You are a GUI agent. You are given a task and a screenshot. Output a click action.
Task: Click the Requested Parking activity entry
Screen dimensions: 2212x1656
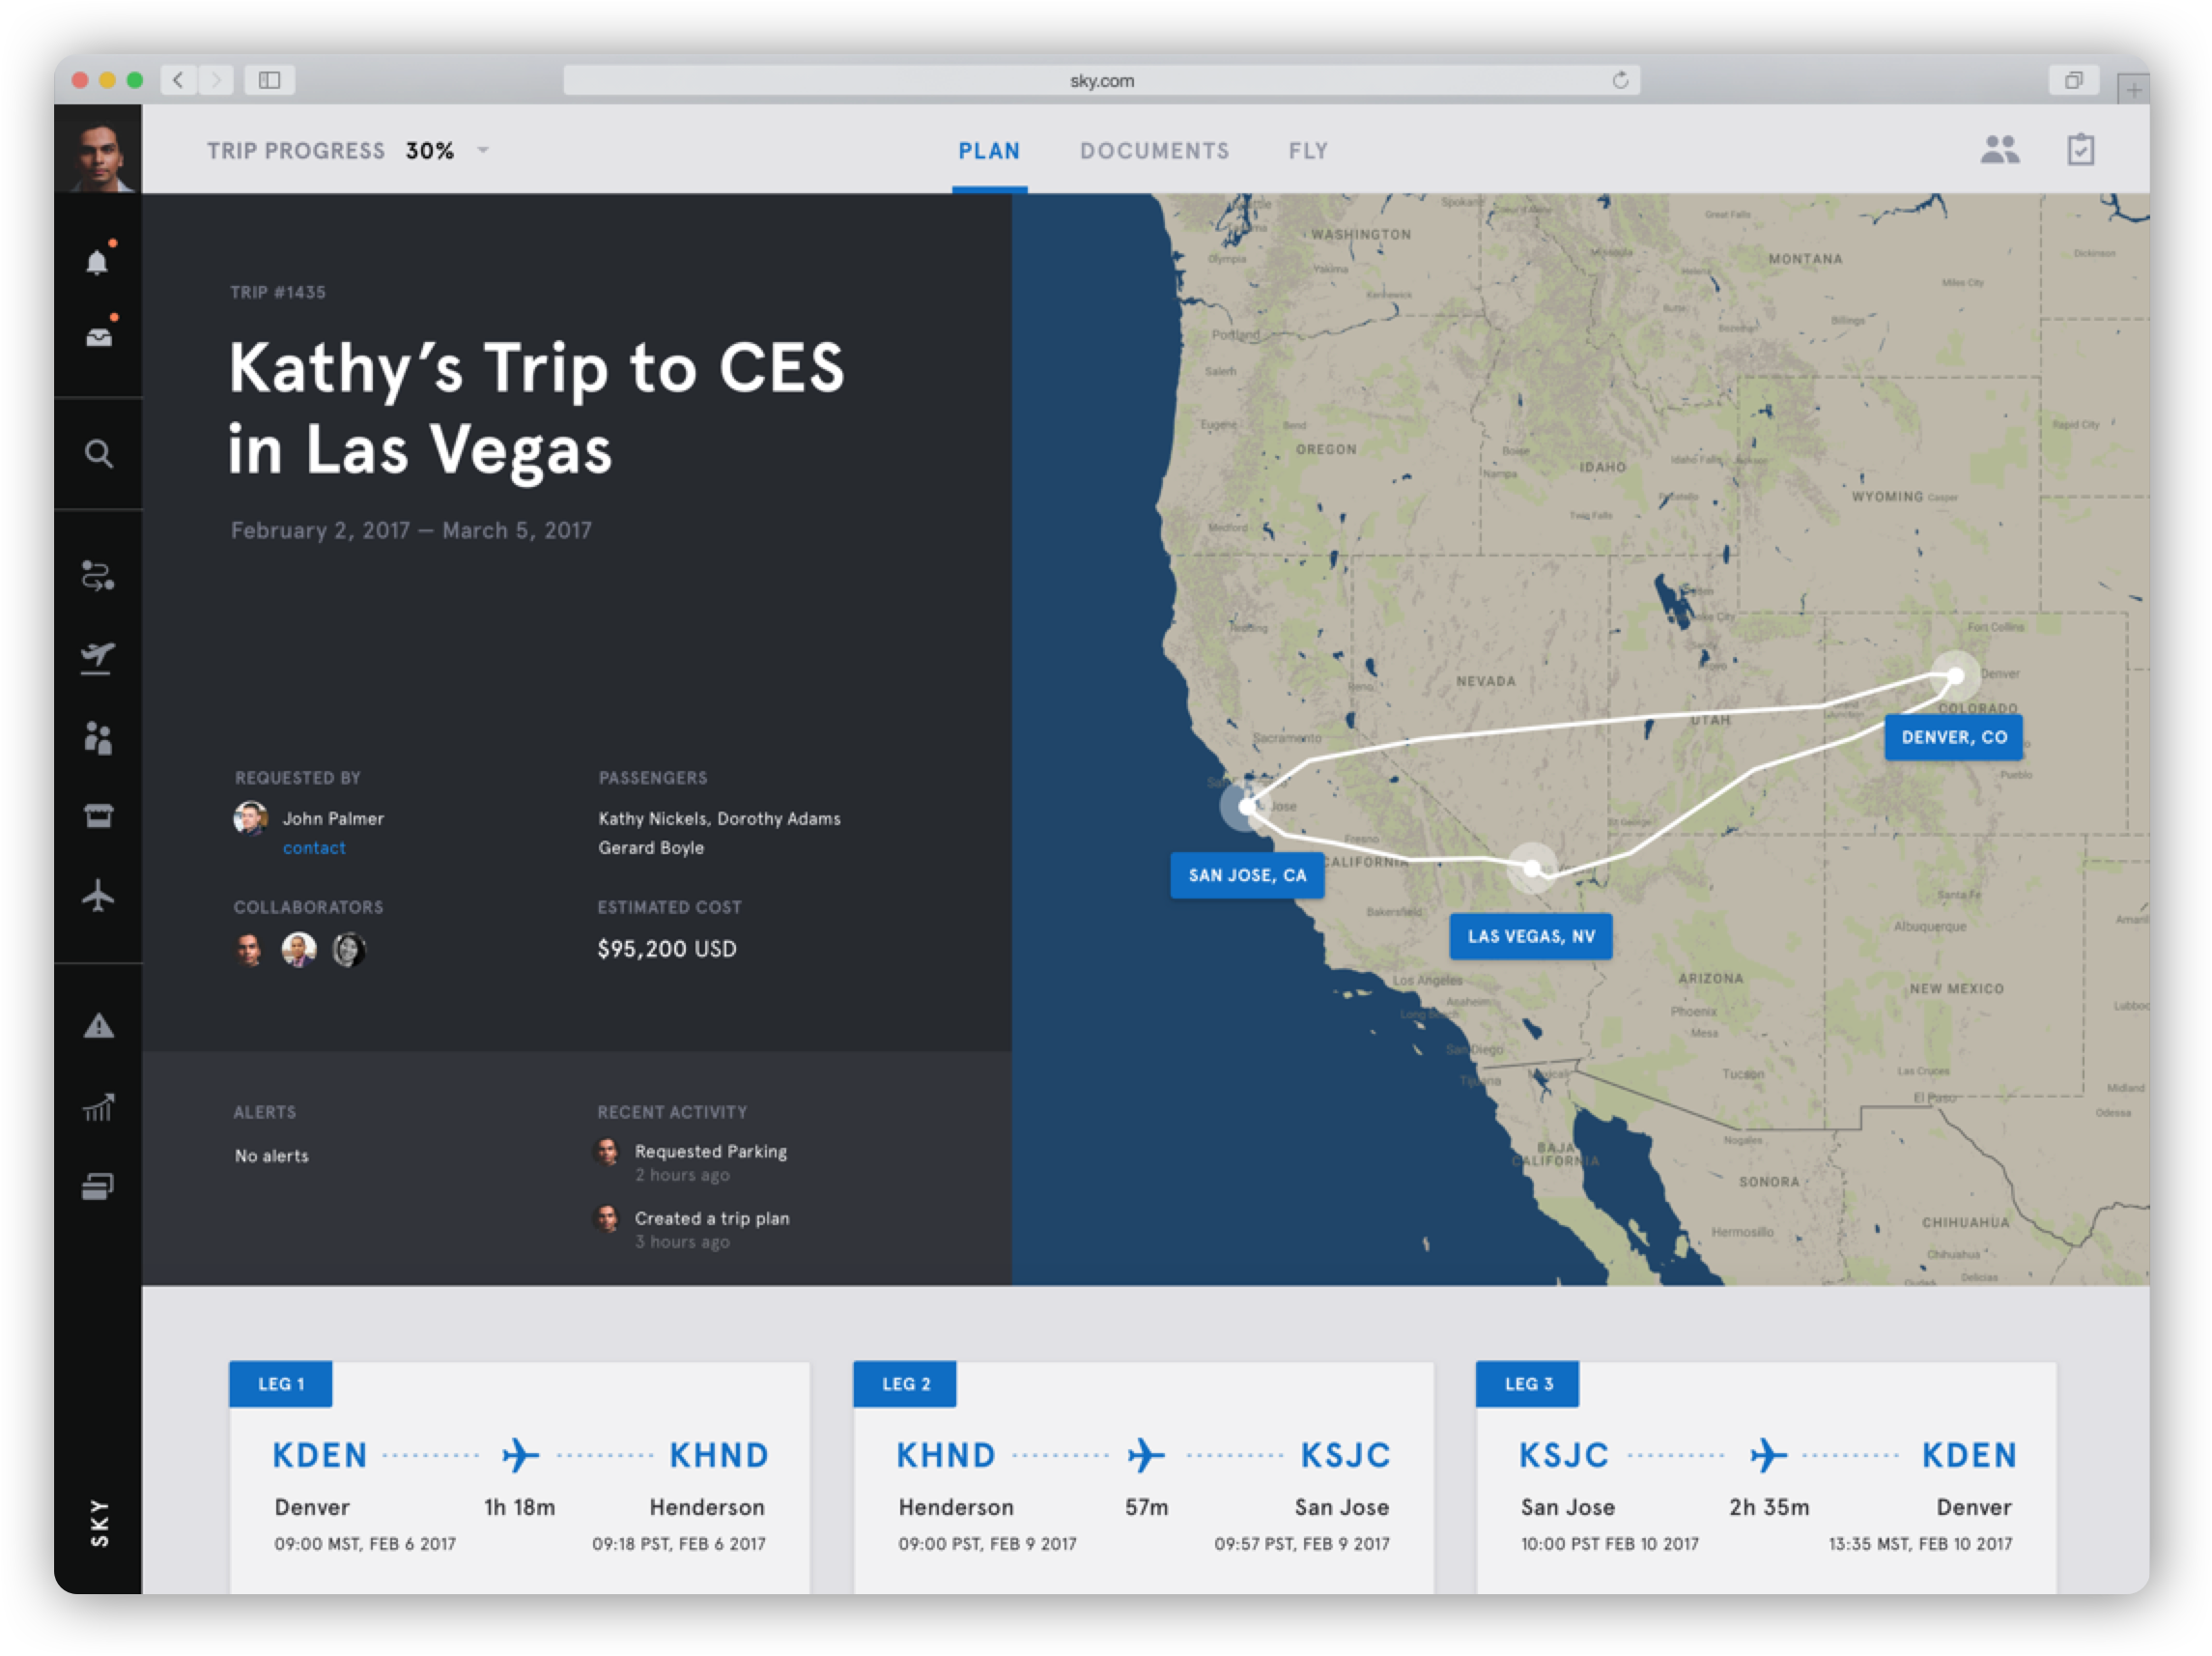click(x=692, y=1162)
